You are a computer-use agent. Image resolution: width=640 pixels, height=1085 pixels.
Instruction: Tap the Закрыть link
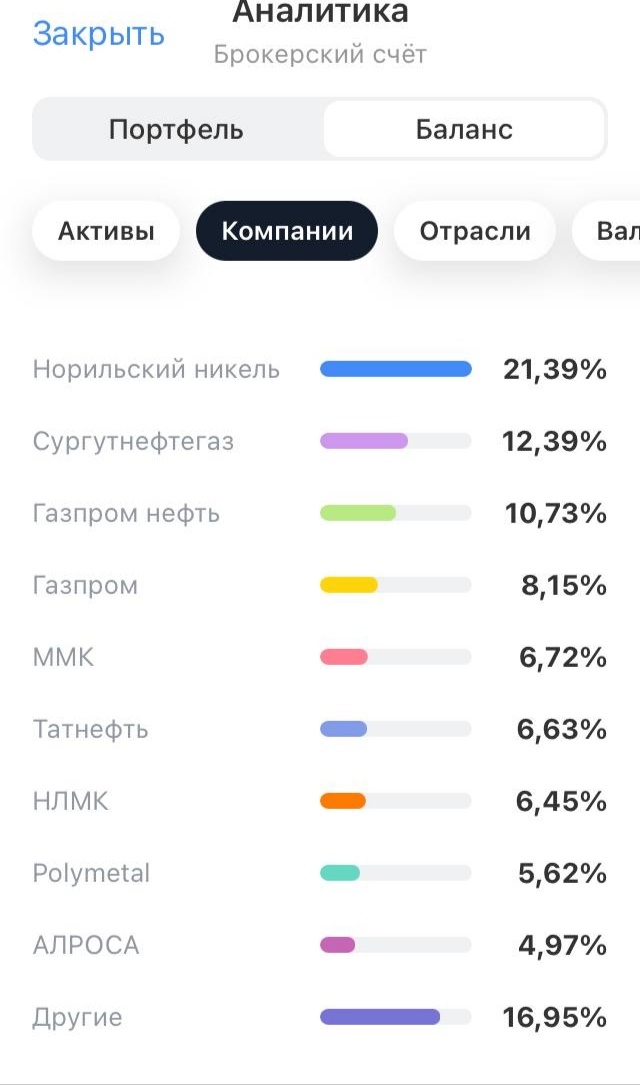pos(98,34)
